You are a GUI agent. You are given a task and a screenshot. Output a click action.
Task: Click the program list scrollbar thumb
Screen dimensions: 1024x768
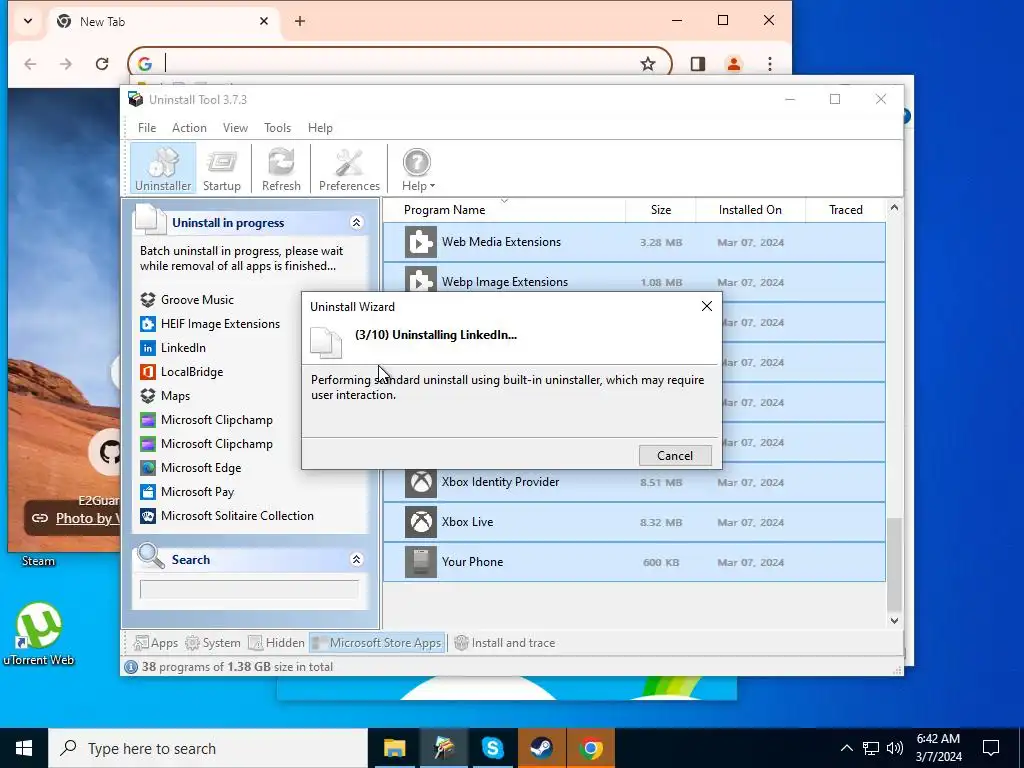tap(894, 566)
